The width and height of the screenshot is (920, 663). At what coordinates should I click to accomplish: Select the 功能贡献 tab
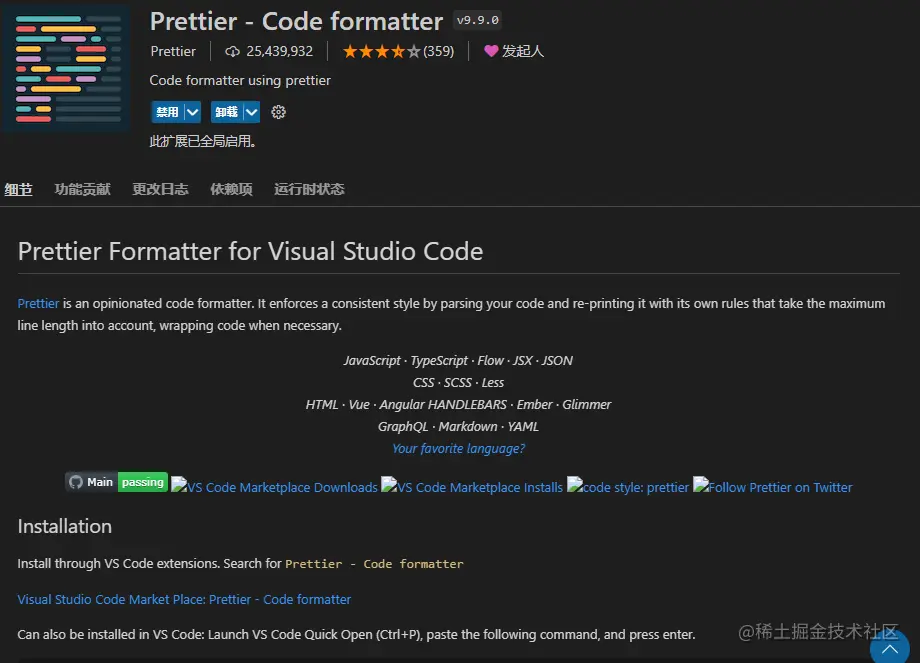(83, 189)
